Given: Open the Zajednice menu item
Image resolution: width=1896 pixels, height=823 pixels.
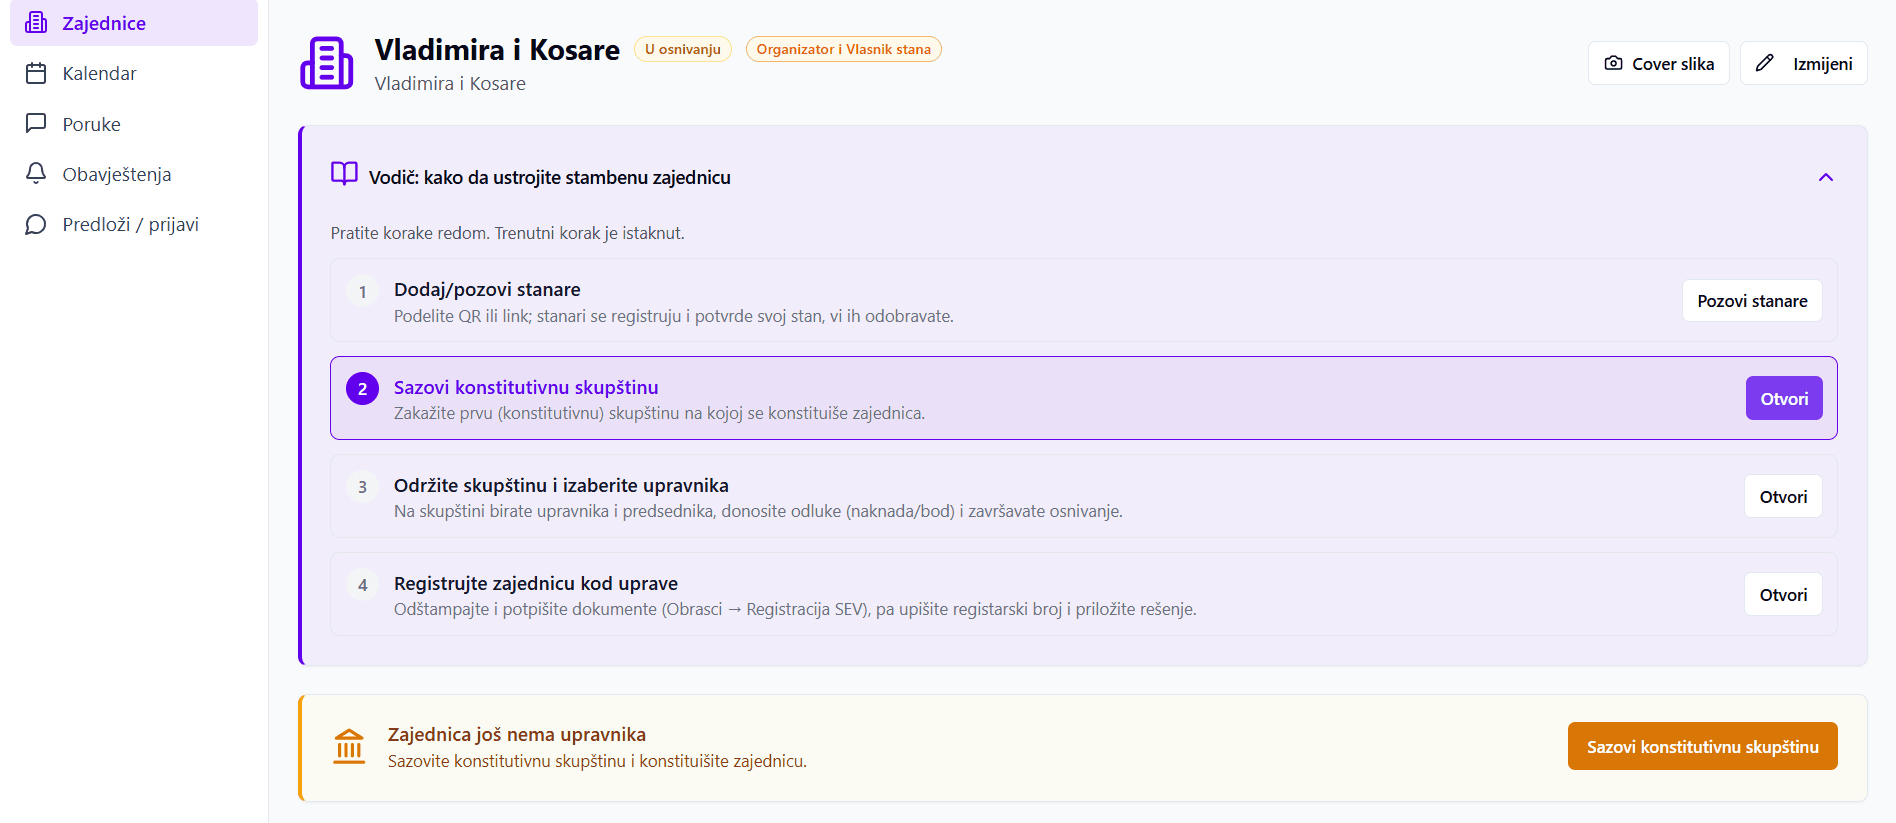Looking at the screenshot, I should 134,23.
